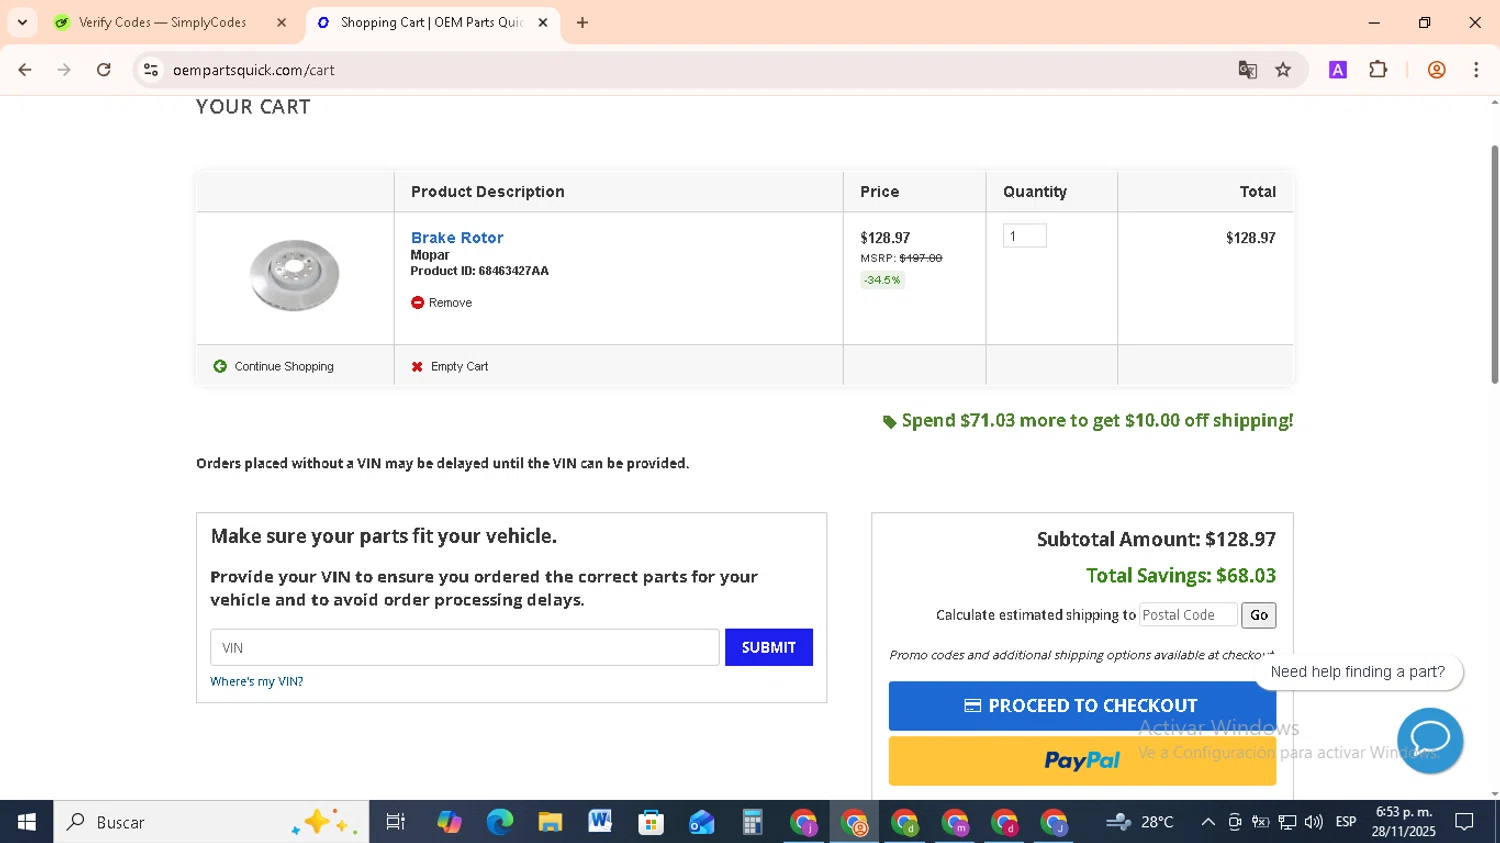This screenshot has height=843, width=1500.
Task: Open the ESP language input indicator
Action: 1346,822
